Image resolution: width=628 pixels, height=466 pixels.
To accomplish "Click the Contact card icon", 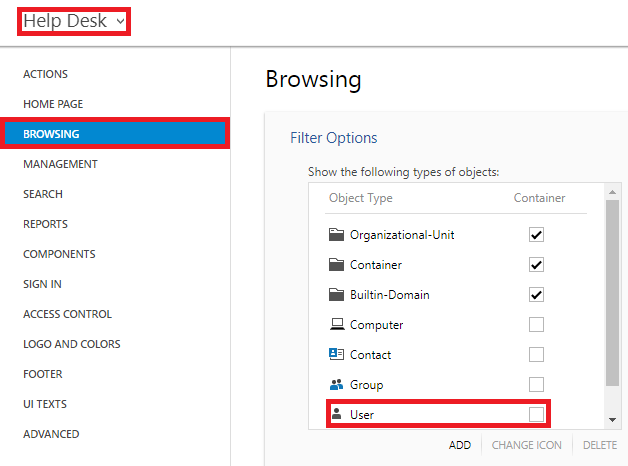I will click(336, 354).
